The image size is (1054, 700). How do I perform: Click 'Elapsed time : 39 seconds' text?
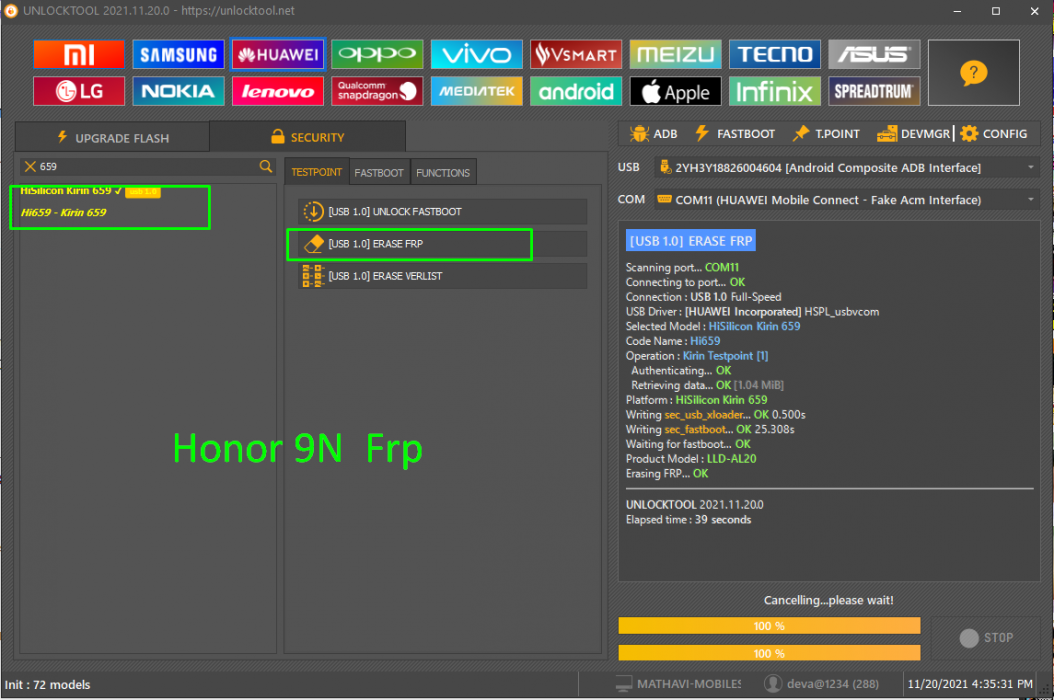(688, 520)
